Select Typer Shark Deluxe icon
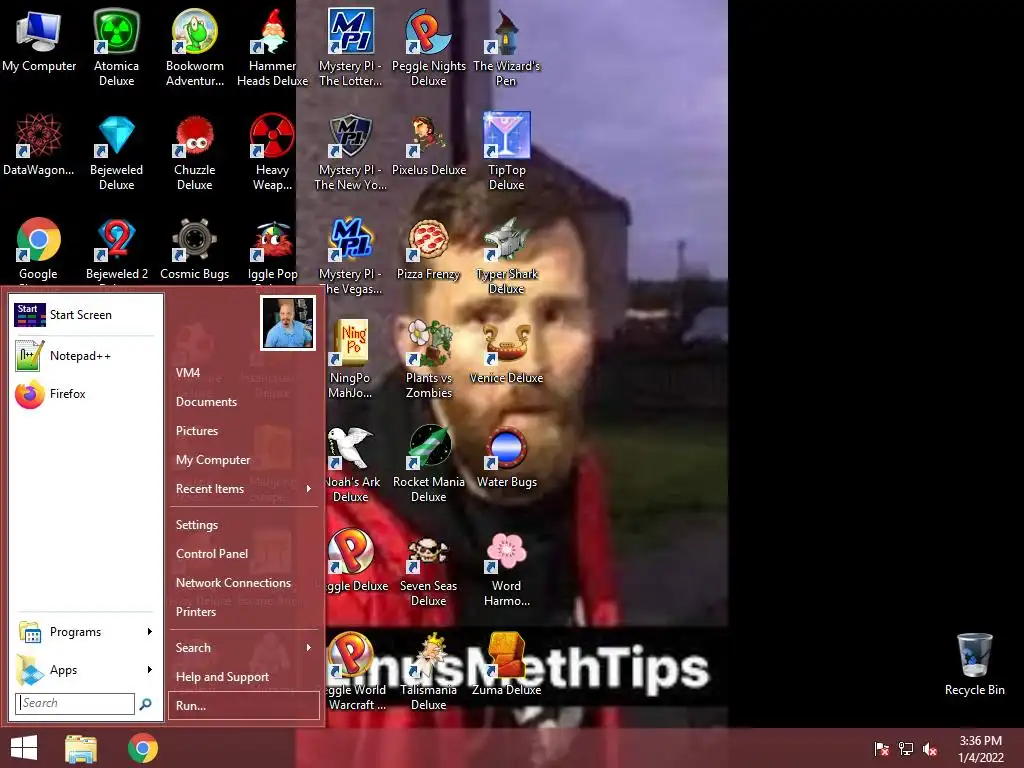1024x768 pixels. pyautogui.click(x=506, y=256)
